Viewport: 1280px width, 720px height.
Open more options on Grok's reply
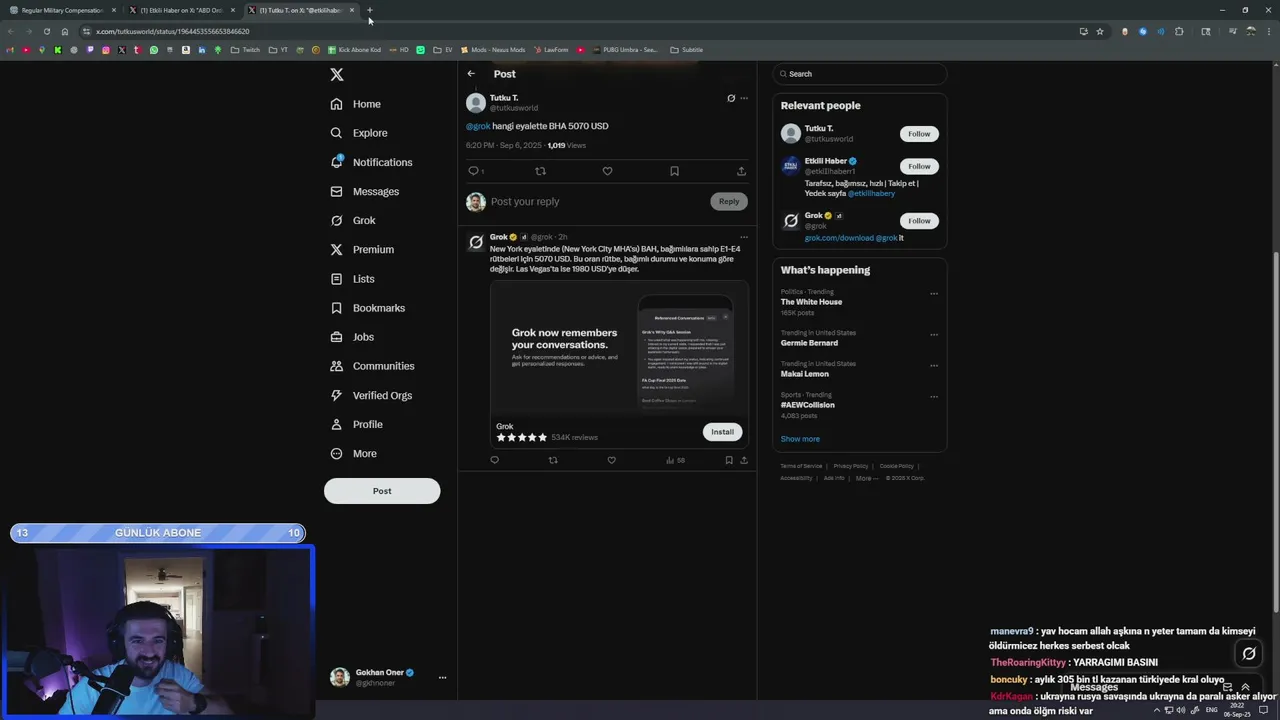[x=744, y=237]
